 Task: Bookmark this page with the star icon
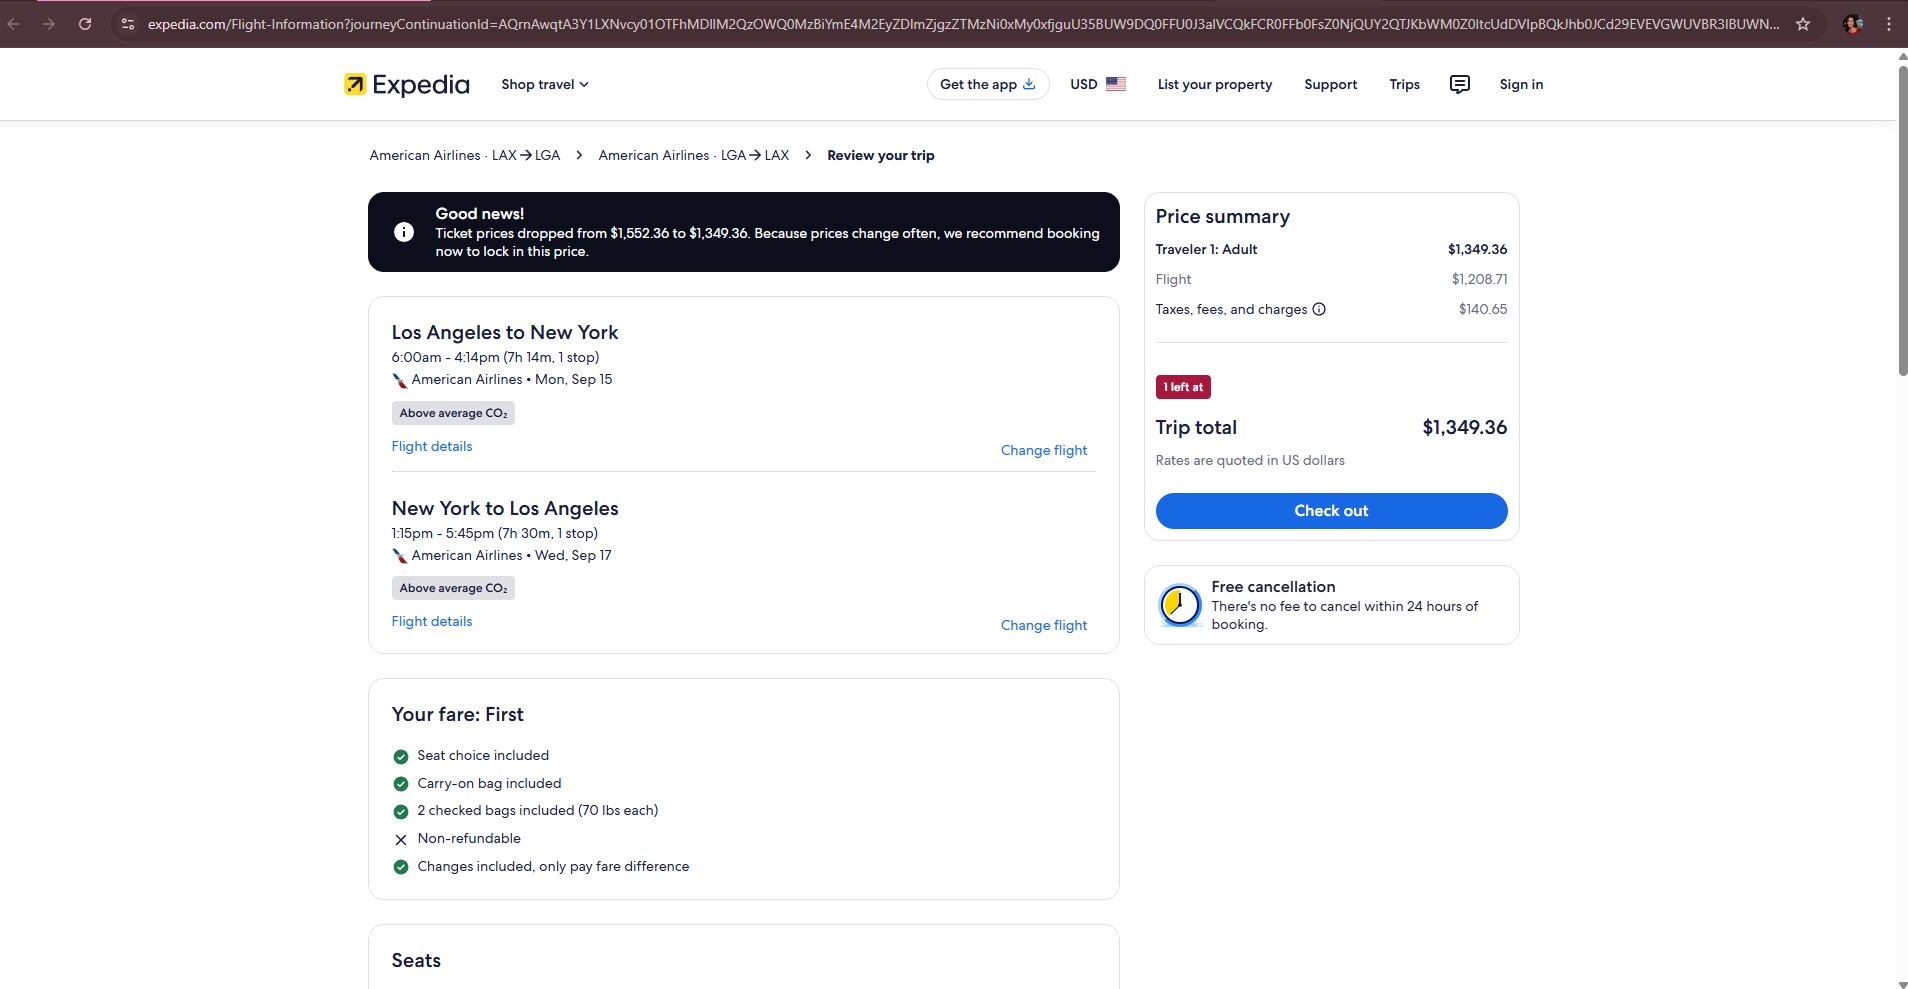1803,24
